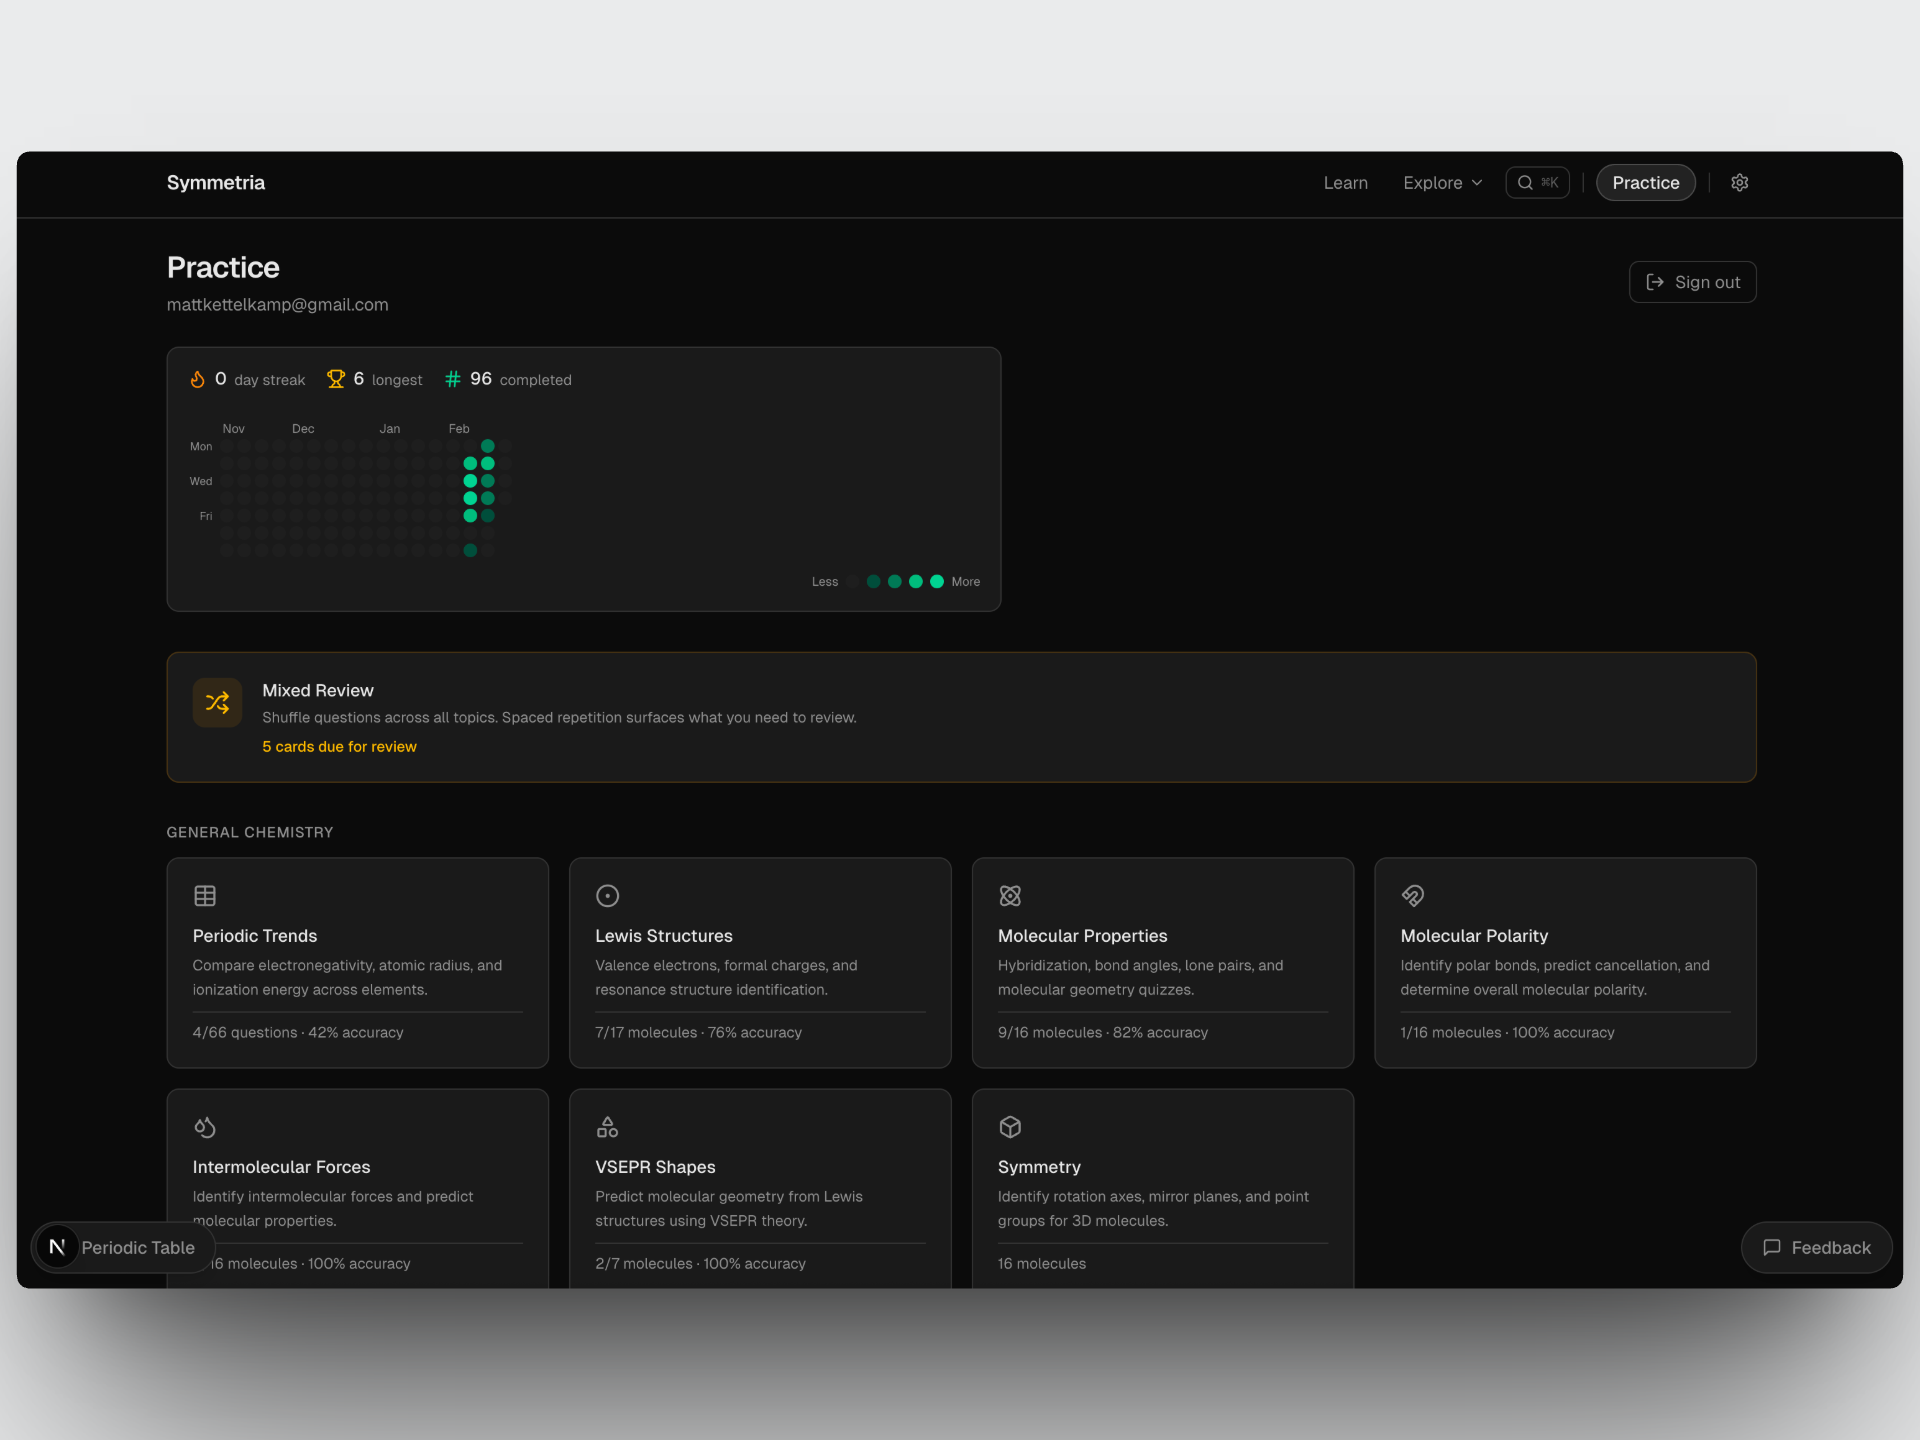Screen dimensions: 1920x1440
Task: Click the flame day-streak icon
Action: 198,379
